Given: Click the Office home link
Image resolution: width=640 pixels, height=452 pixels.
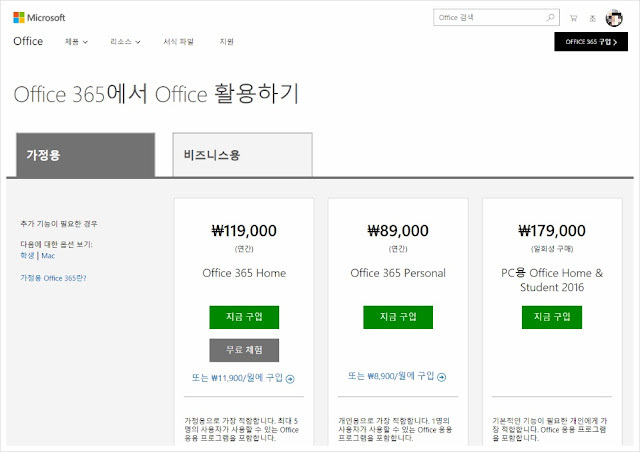Looking at the screenshot, I should point(28,41).
